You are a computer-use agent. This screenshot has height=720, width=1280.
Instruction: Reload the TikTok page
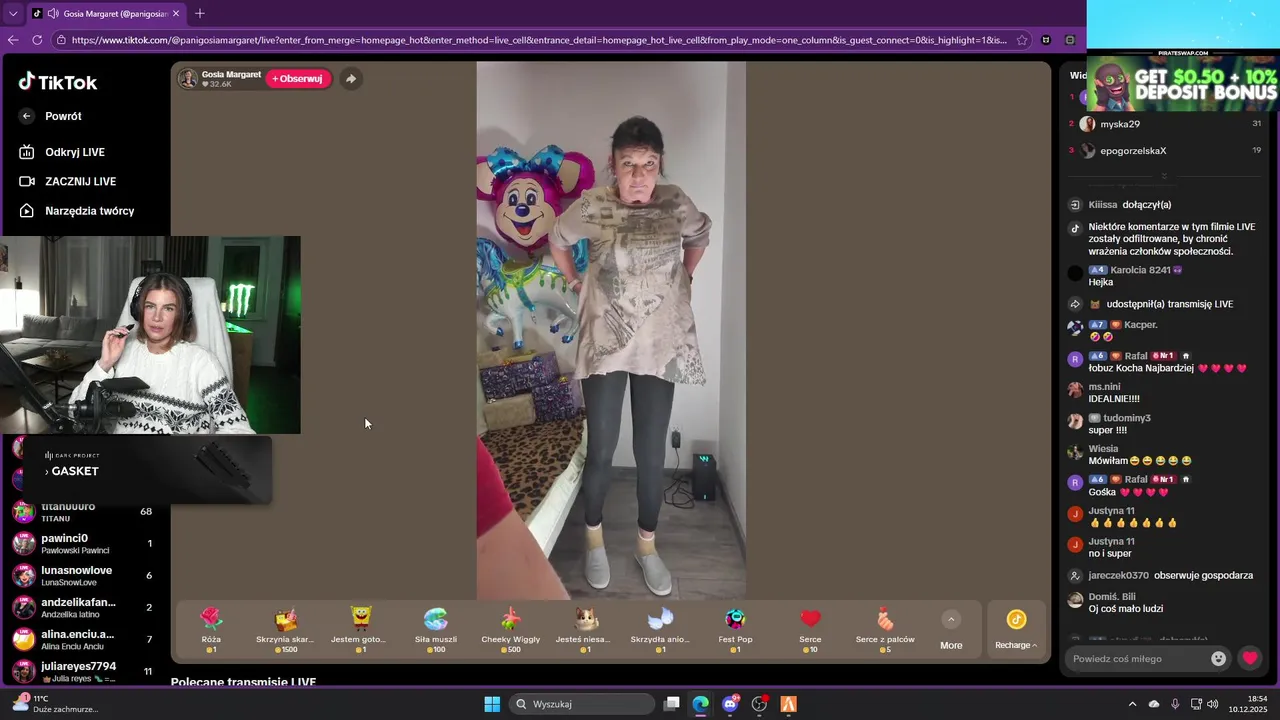point(37,40)
